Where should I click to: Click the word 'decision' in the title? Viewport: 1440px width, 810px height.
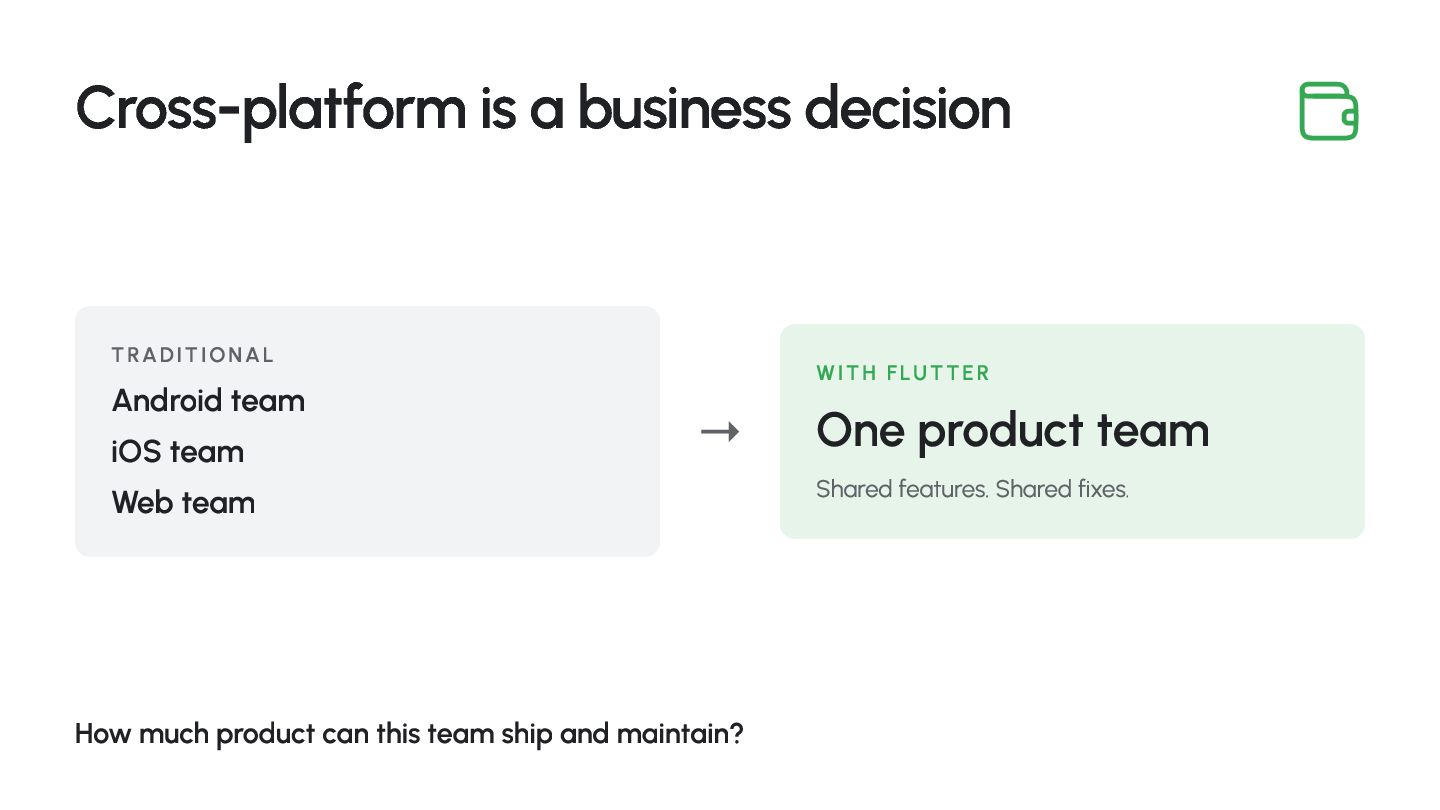[x=908, y=108]
